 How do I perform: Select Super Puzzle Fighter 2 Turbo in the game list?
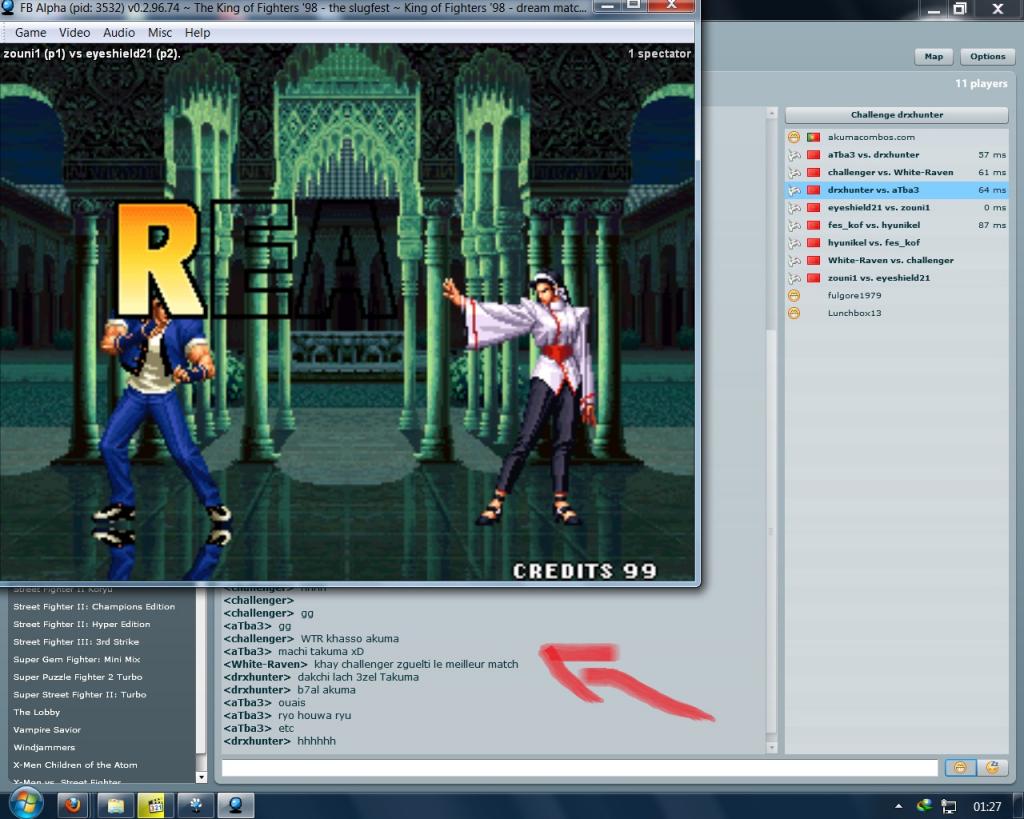tap(78, 677)
